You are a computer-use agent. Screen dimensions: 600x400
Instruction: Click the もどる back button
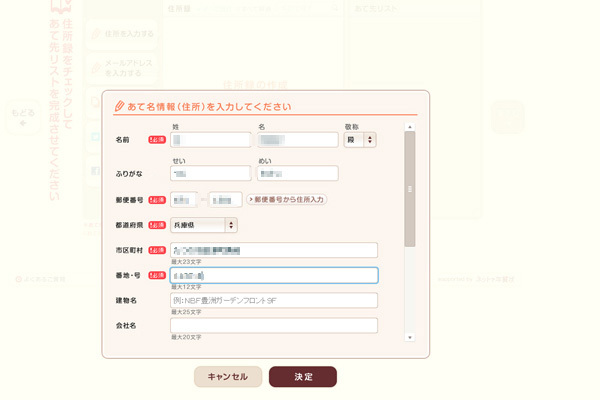pyautogui.click(x=24, y=117)
